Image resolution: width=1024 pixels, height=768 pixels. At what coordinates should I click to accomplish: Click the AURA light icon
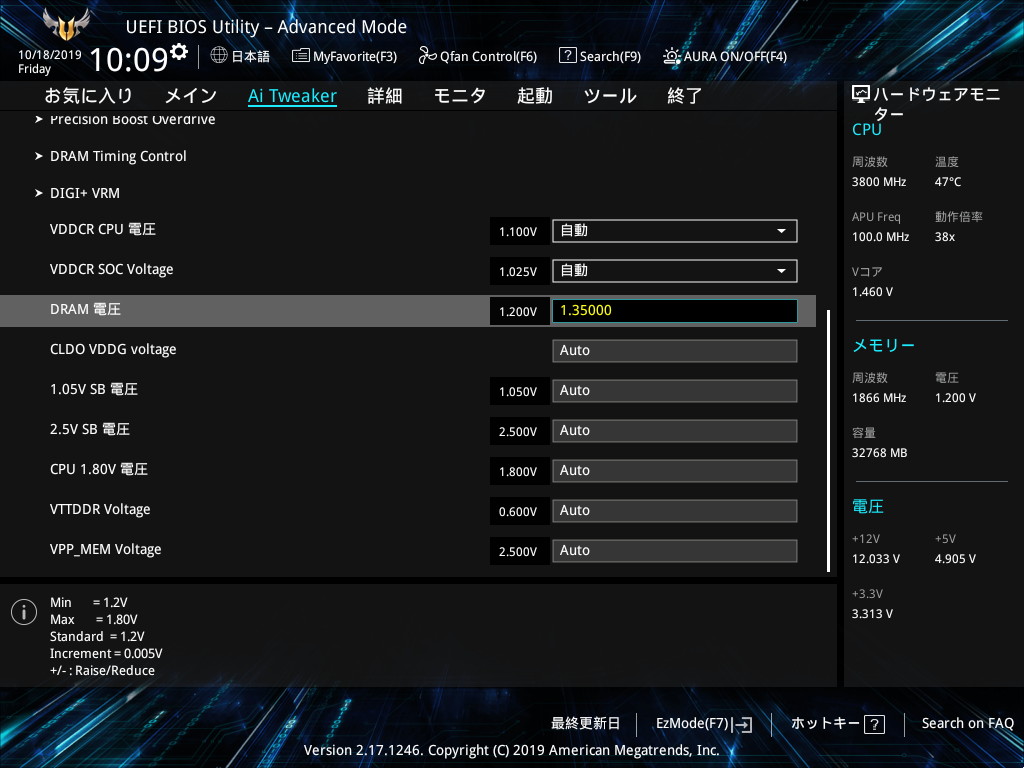pos(671,56)
